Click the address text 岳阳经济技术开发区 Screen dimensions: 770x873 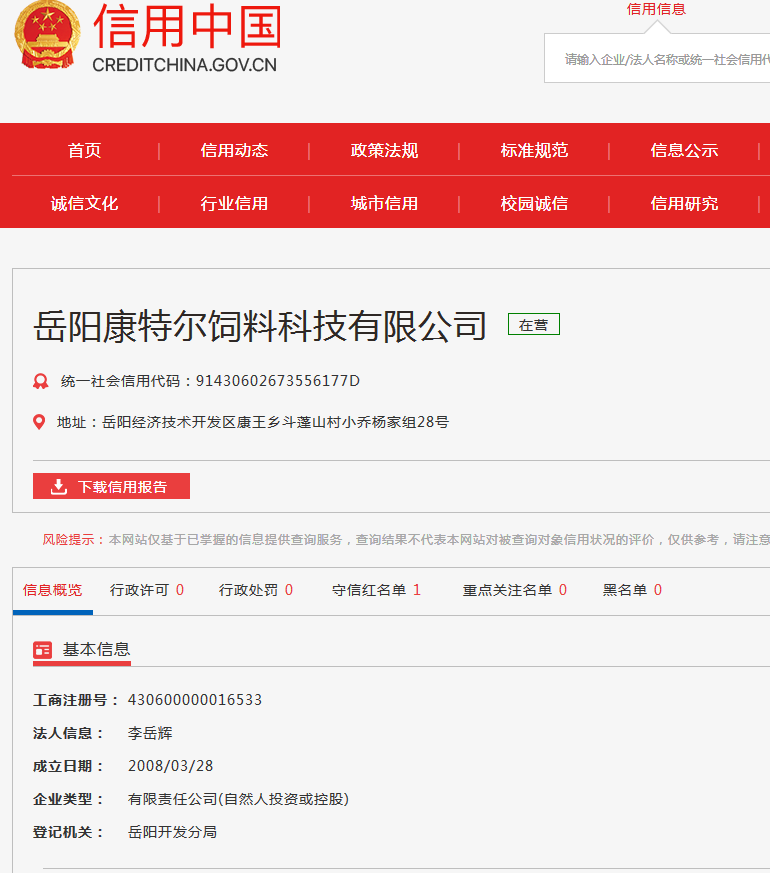pos(169,423)
